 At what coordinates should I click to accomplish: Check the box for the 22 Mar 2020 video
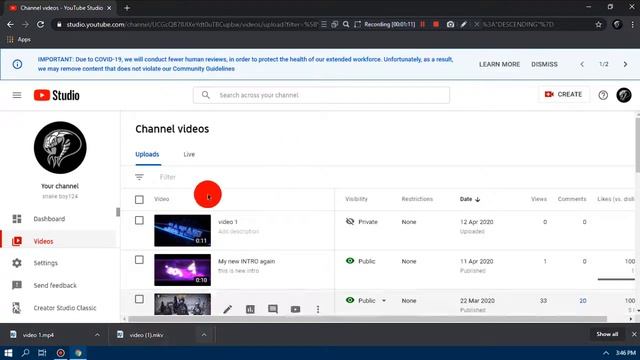139,299
